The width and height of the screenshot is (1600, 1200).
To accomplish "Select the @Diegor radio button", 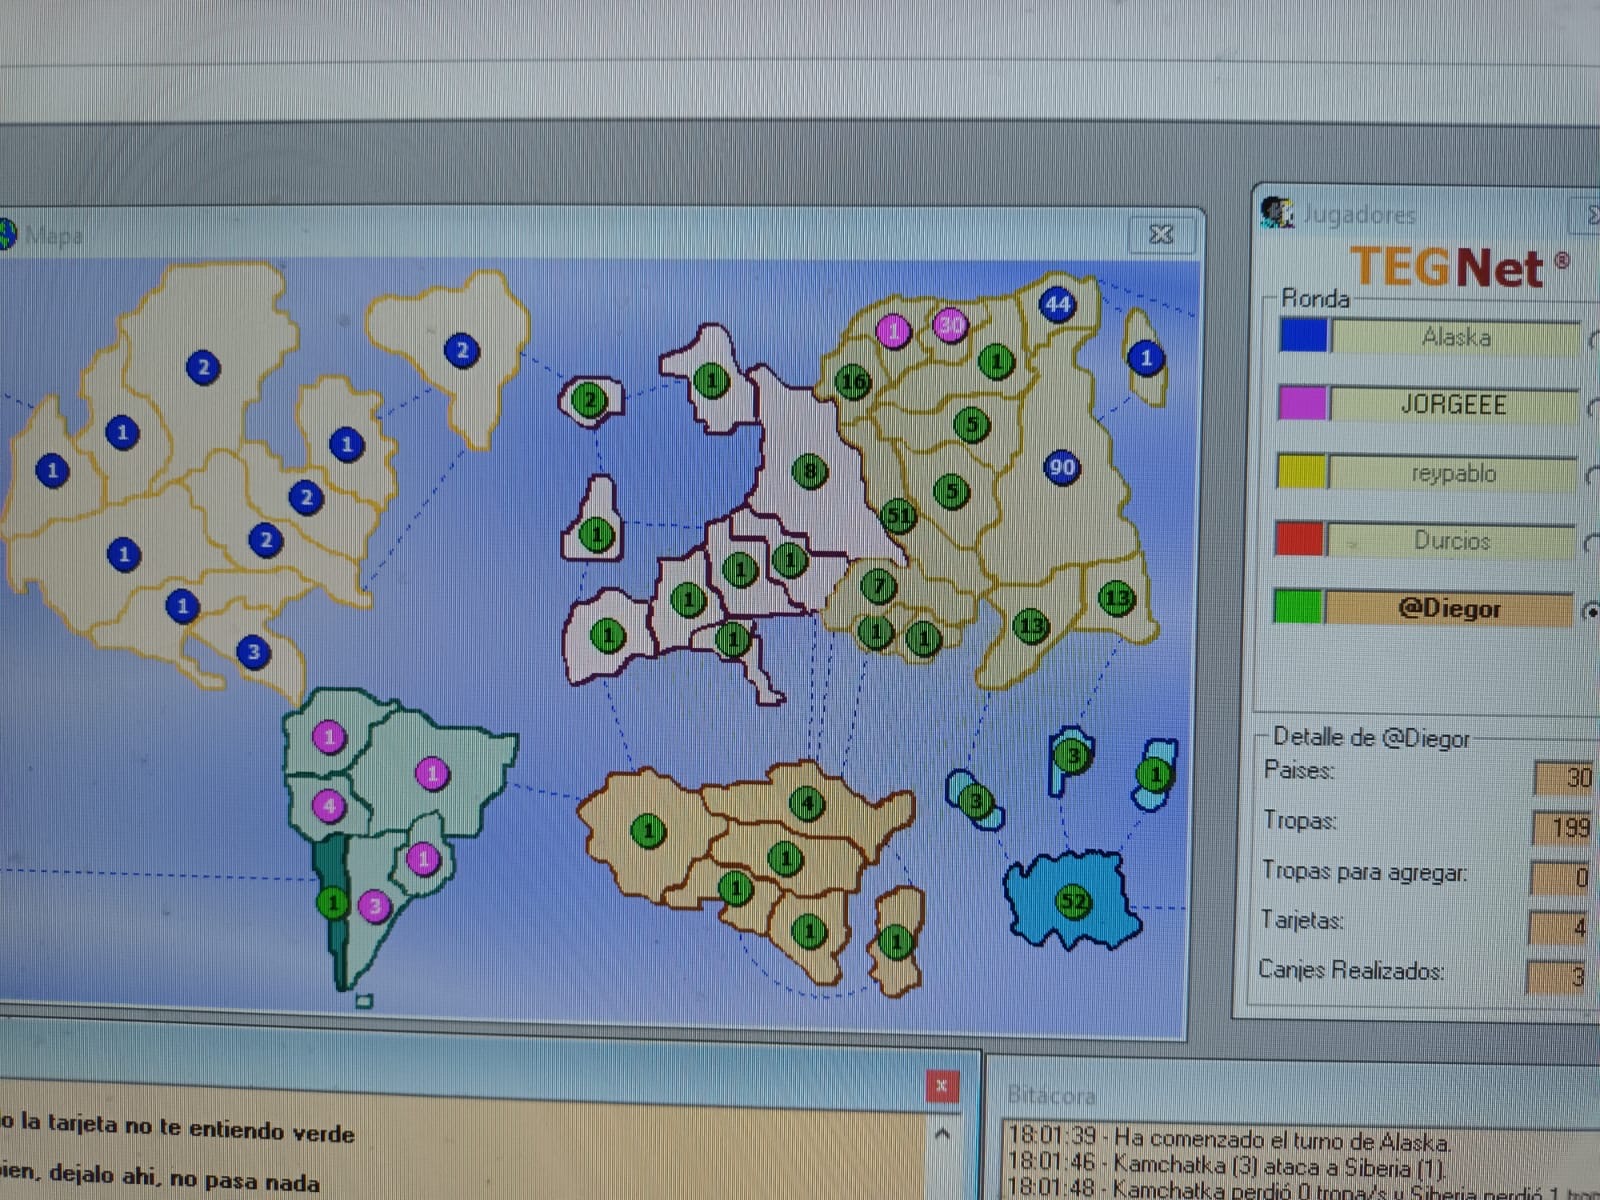I will click(x=1591, y=611).
